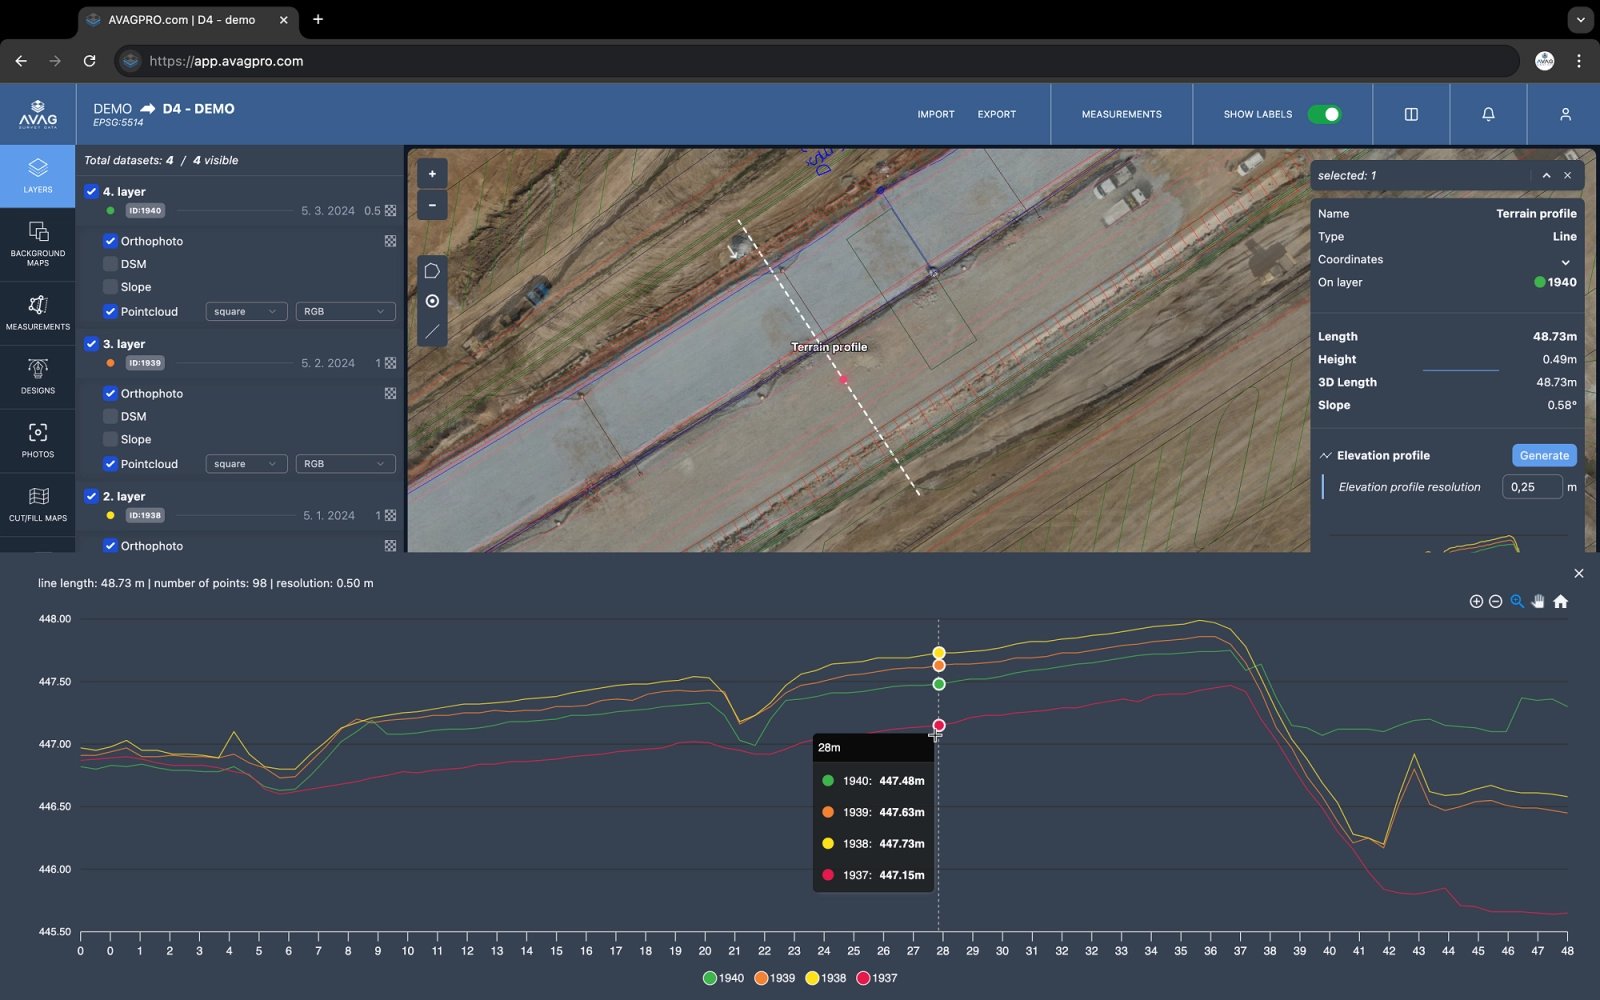Click the elevation profile resolution field
1600x1000 pixels.
[x=1531, y=487]
